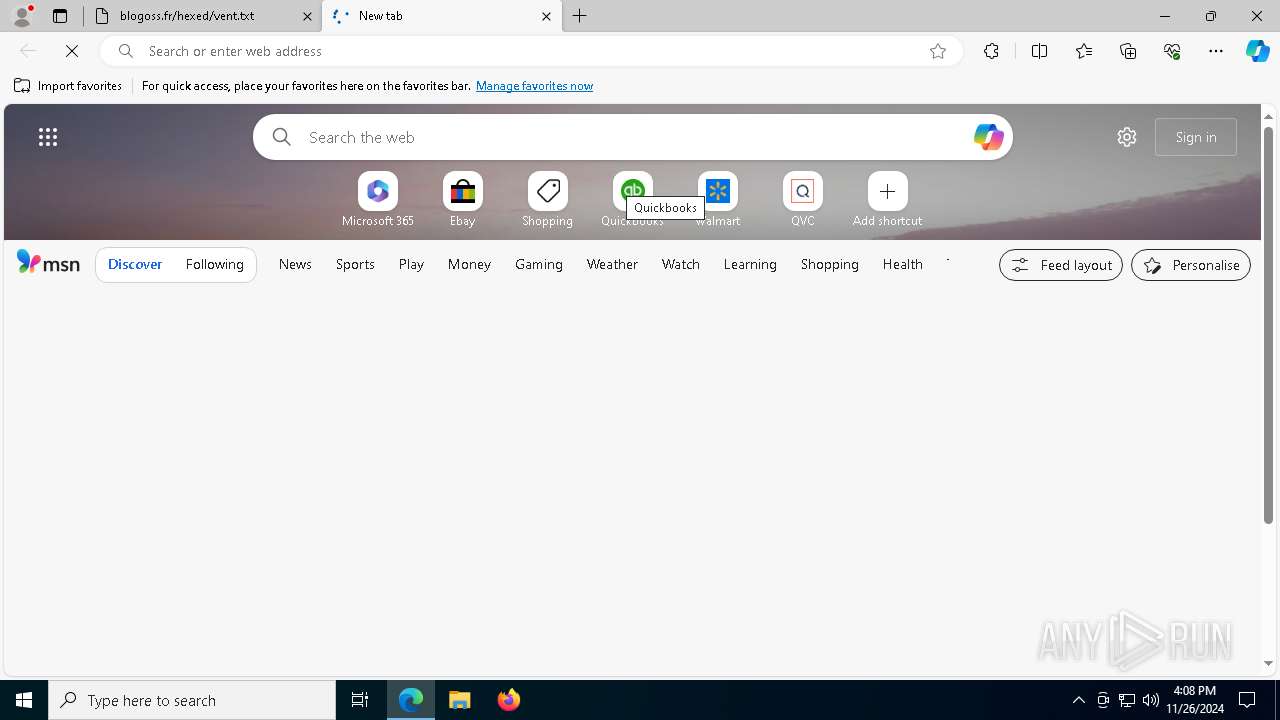Open Task View on taskbar
Image resolution: width=1280 pixels, height=720 pixels.
[360, 700]
